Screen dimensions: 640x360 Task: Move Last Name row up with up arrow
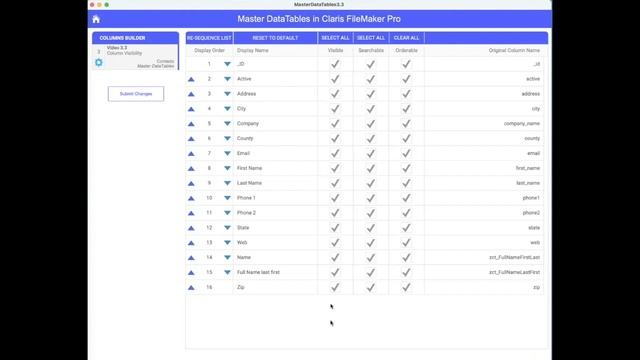tap(191, 183)
